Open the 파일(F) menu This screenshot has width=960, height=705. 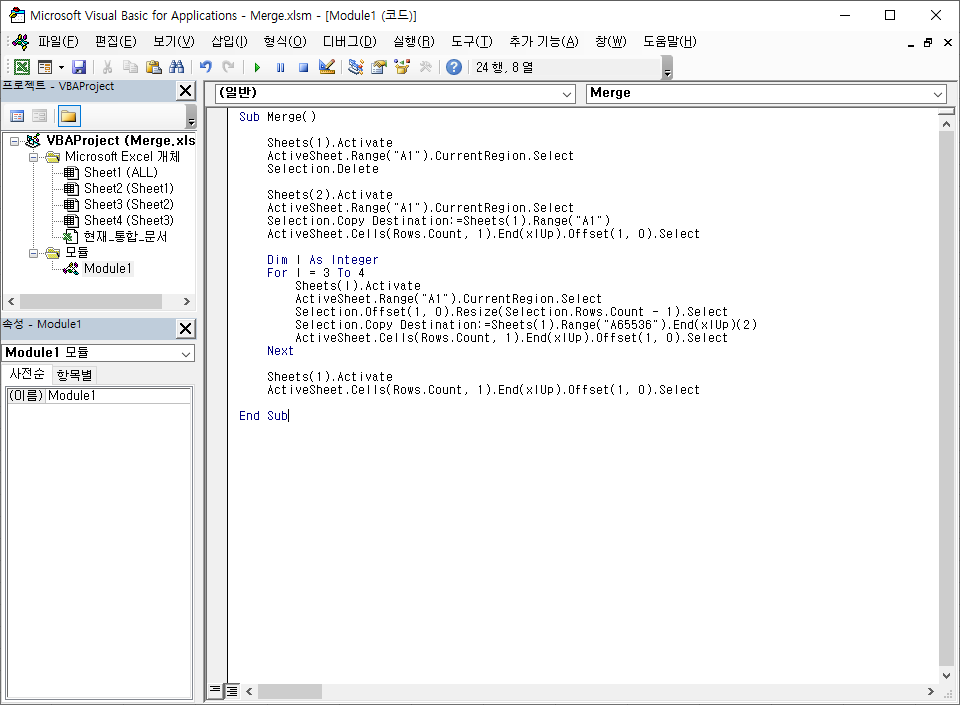click(58, 42)
